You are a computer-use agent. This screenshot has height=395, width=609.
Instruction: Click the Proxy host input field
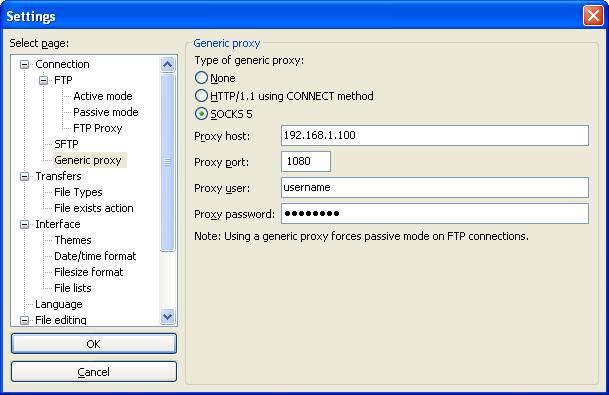(x=435, y=136)
